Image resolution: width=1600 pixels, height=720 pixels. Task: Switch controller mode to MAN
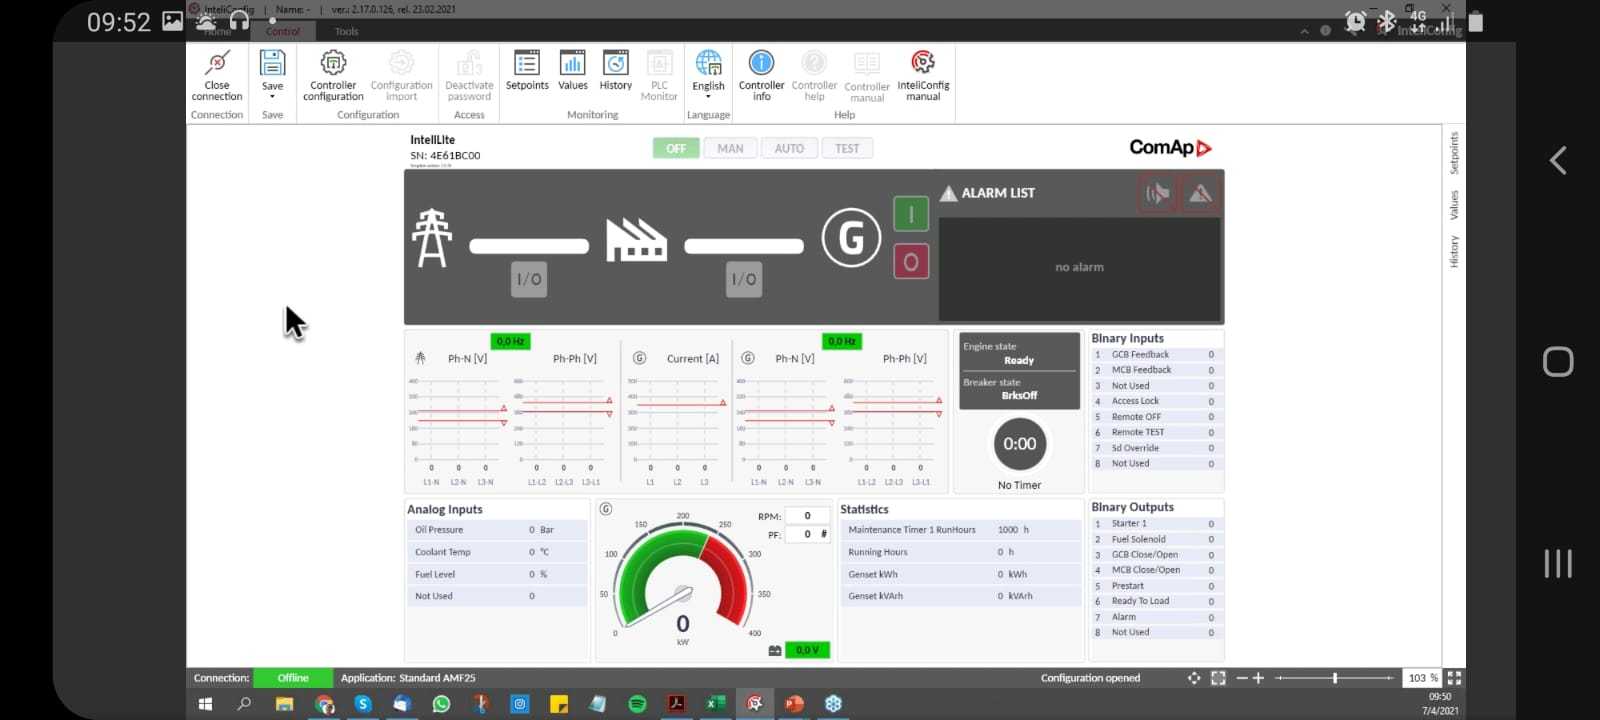[730, 149]
